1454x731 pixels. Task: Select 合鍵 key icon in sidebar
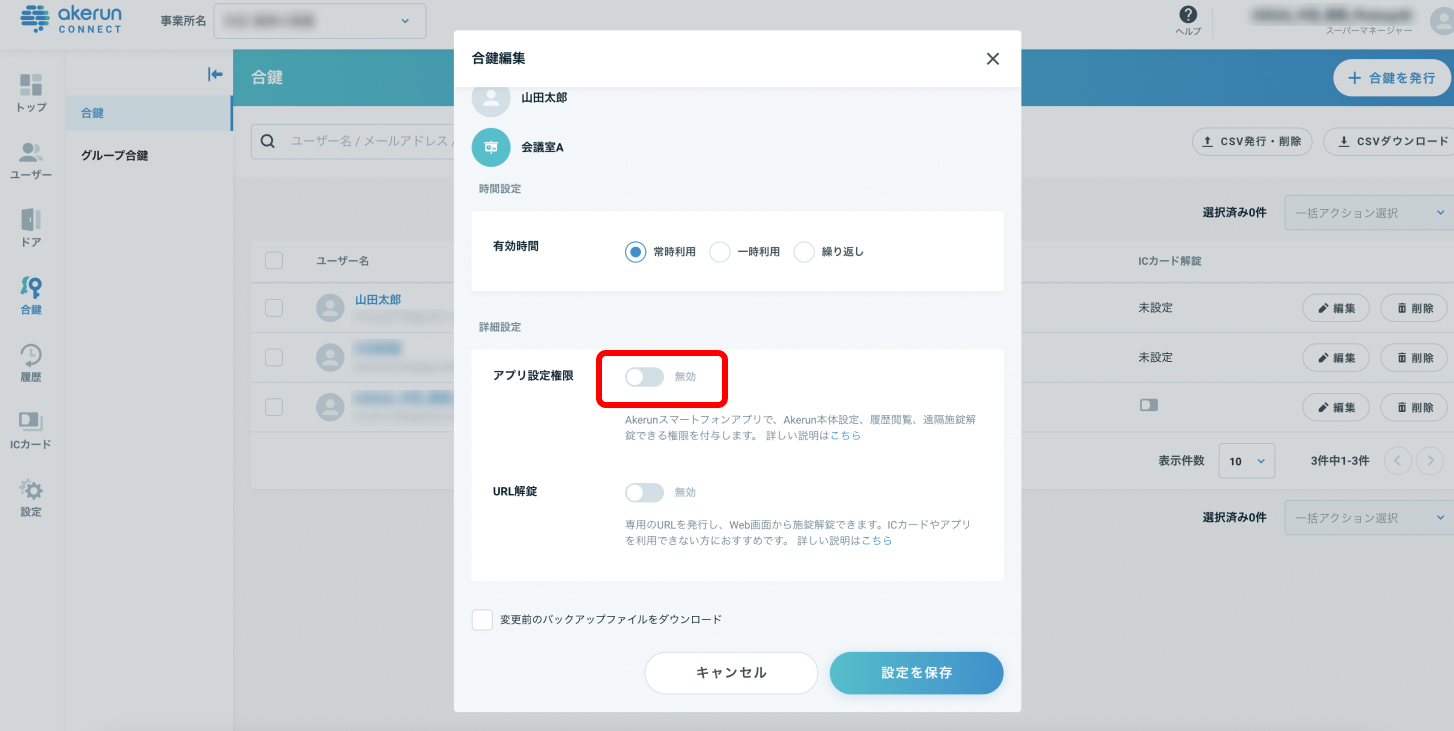[31, 296]
